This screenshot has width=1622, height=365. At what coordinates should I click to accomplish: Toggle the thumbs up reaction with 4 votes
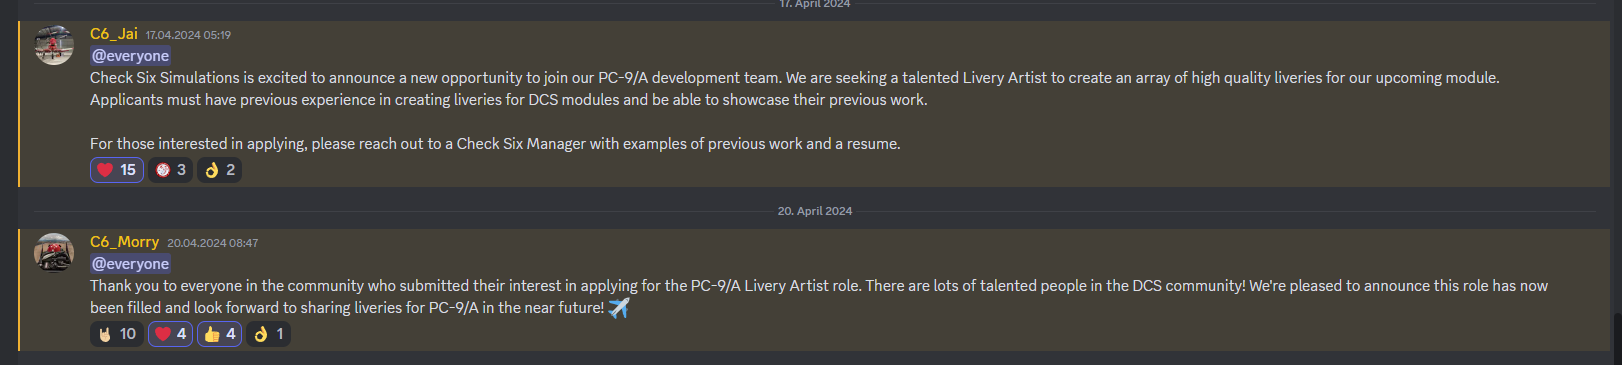click(x=219, y=334)
